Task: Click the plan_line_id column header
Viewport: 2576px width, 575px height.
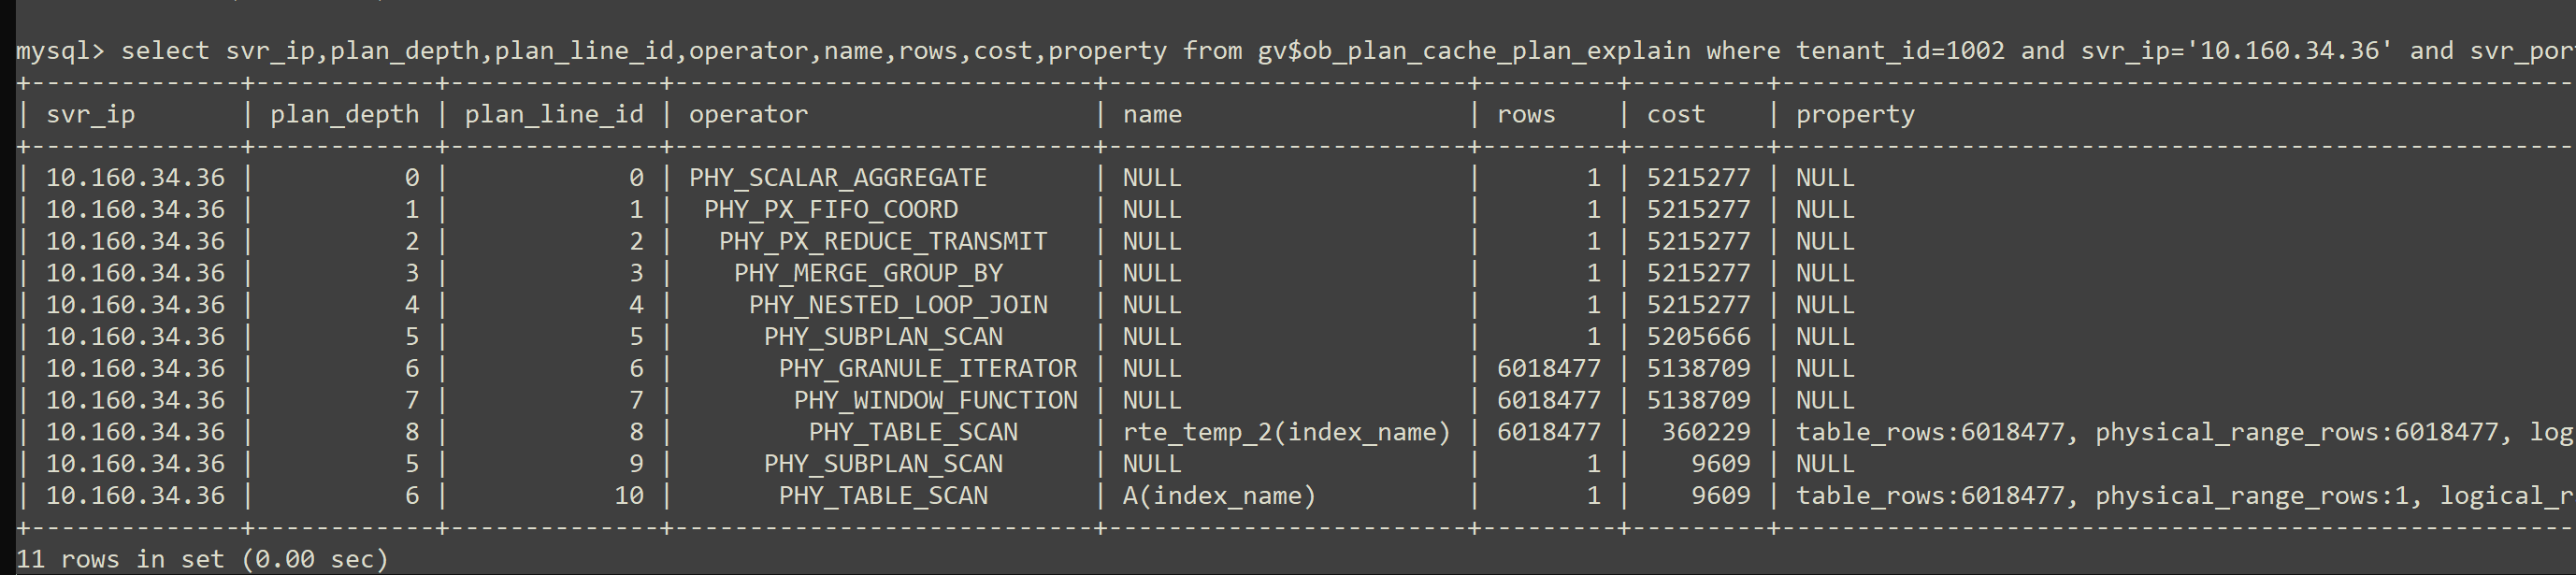Action: pyautogui.click(x=554, y=115)
